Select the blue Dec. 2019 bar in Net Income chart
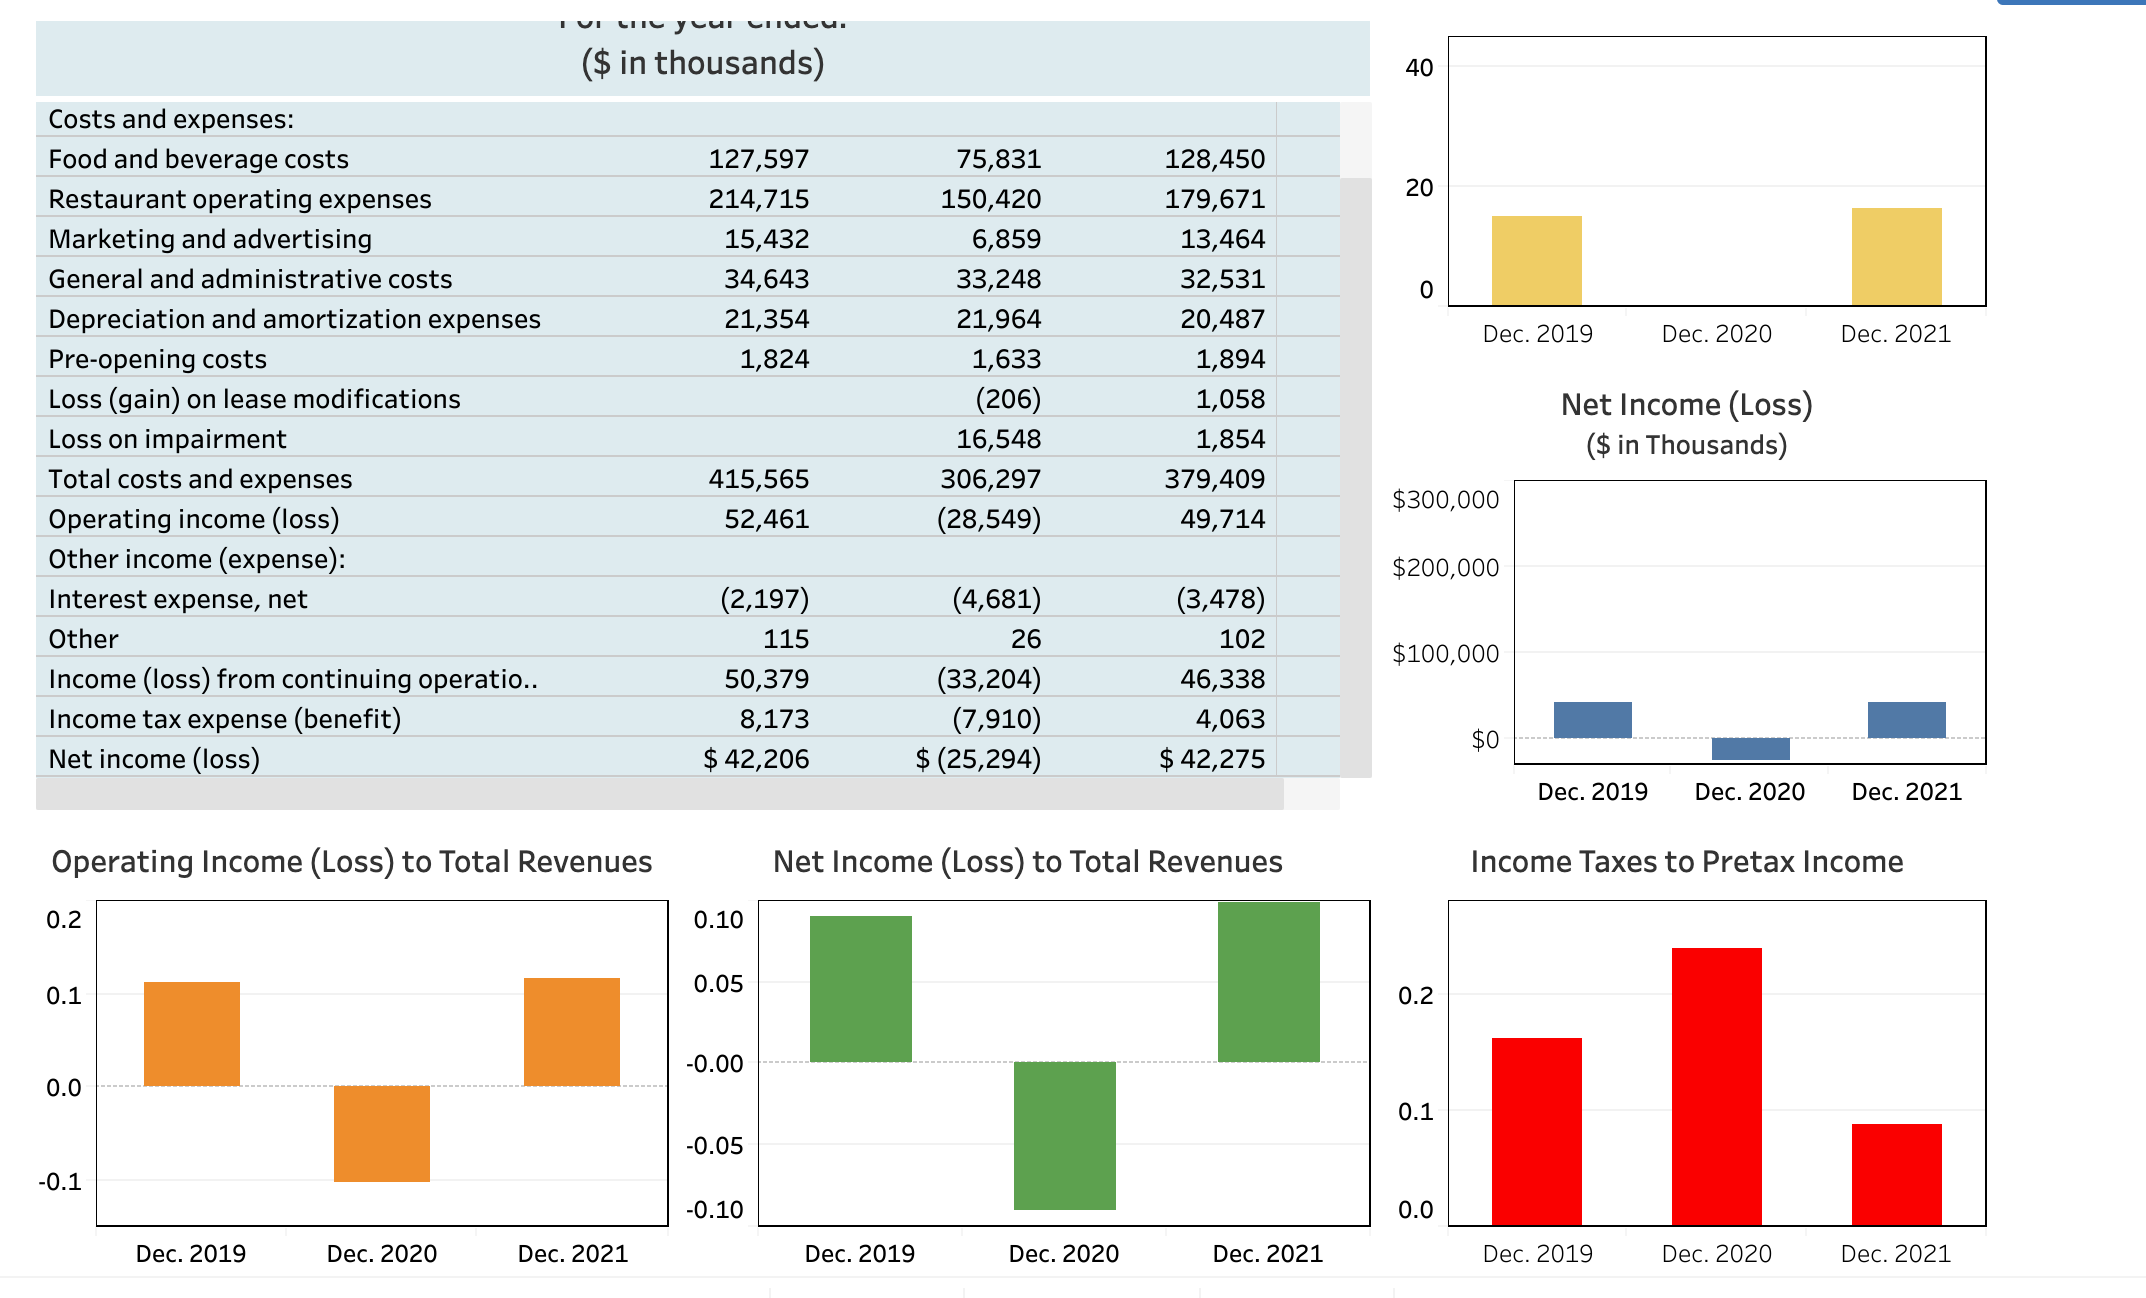2146x1298 pixels. pyautogui.click(x=1593, y=718)
